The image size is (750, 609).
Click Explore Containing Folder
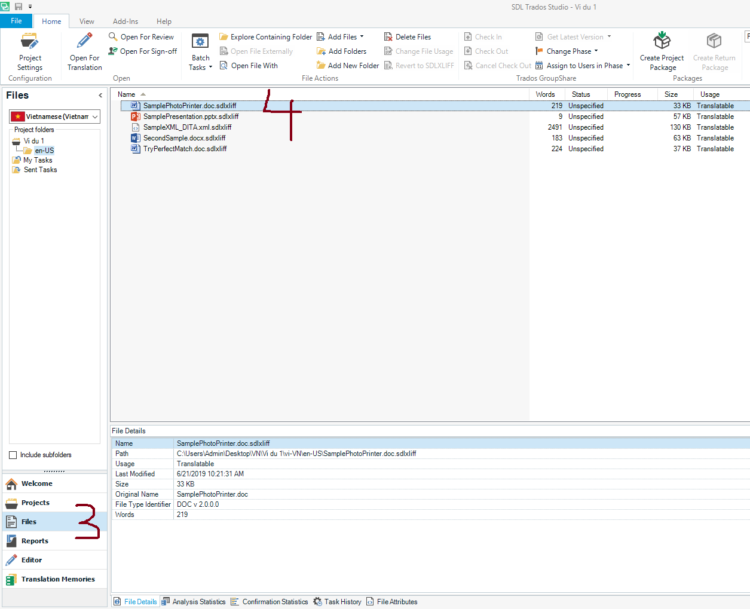265,37
